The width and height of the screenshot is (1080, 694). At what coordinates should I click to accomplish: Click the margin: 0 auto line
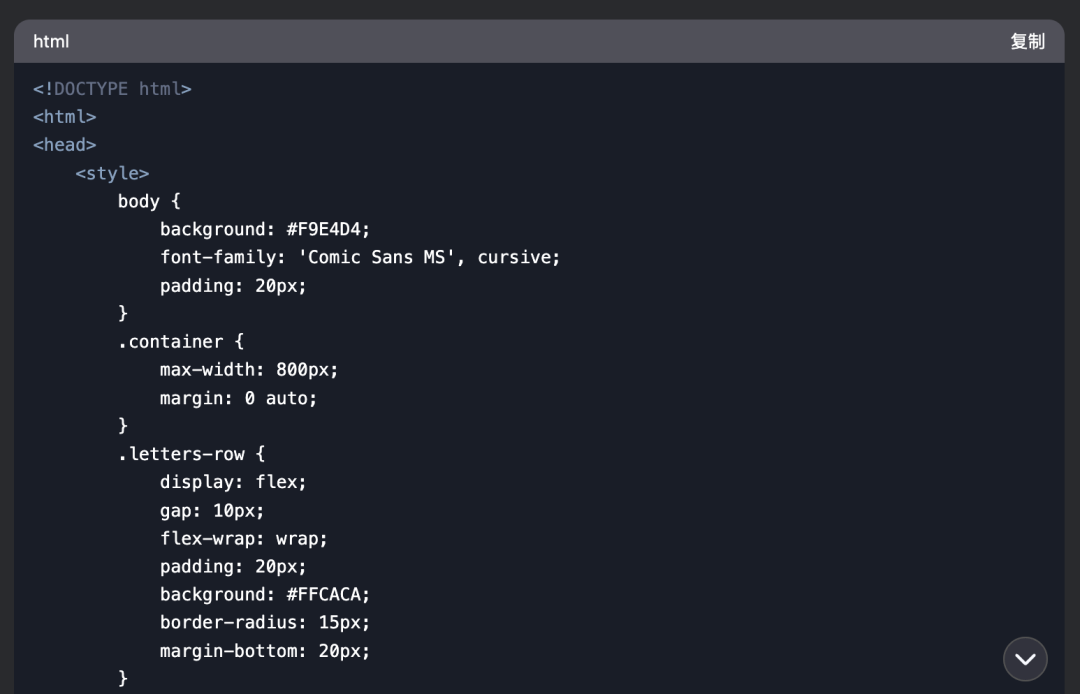tap(238, 398)
